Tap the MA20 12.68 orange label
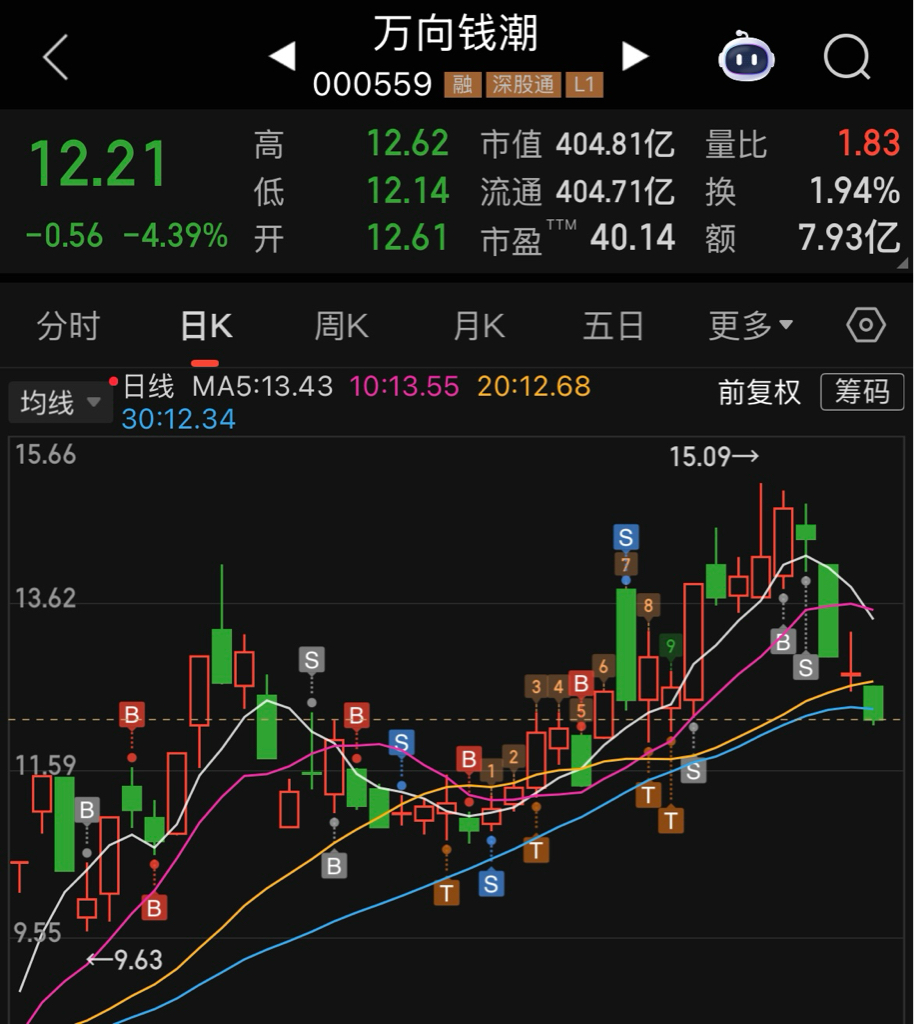Screen dimensions: 914x1024 (534, 386)
